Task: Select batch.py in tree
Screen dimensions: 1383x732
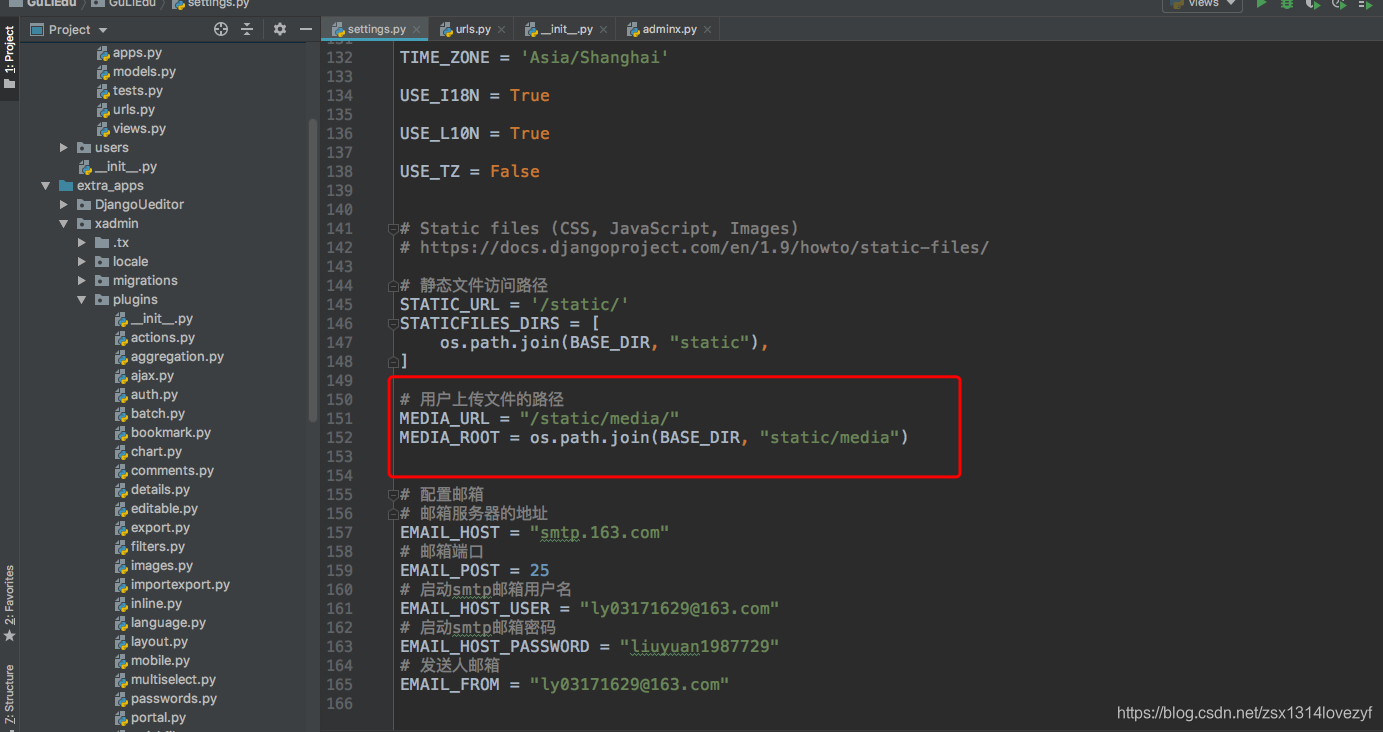Action: [149, 414]
